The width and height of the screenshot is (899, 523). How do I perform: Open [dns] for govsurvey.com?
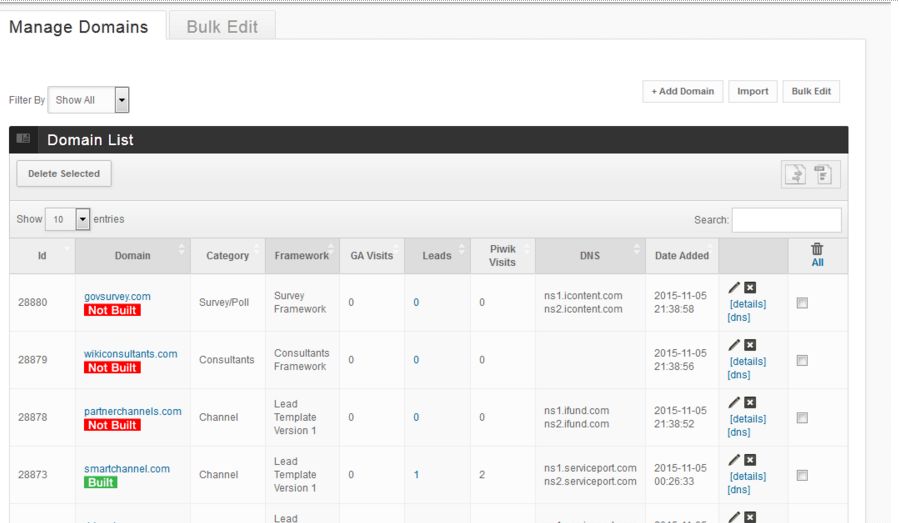pos(738,317)
